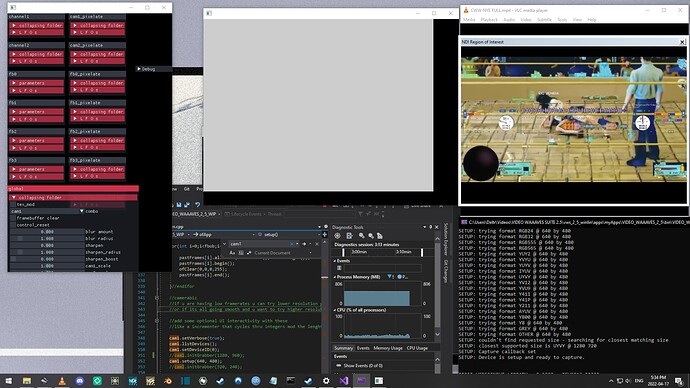Open VLC media player from the taskbar

(62, 381)
